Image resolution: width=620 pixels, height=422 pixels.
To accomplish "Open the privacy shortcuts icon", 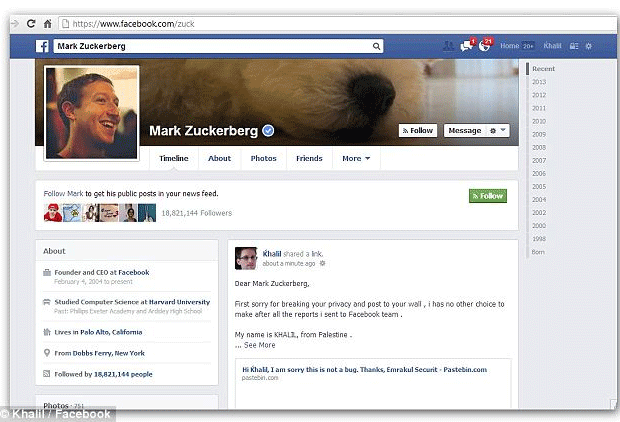I will [574, 46].
